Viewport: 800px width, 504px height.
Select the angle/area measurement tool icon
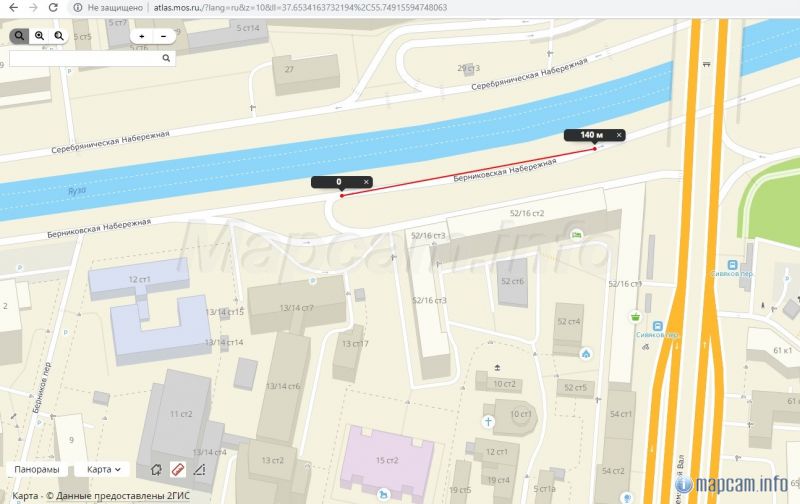tap(199, 469)
